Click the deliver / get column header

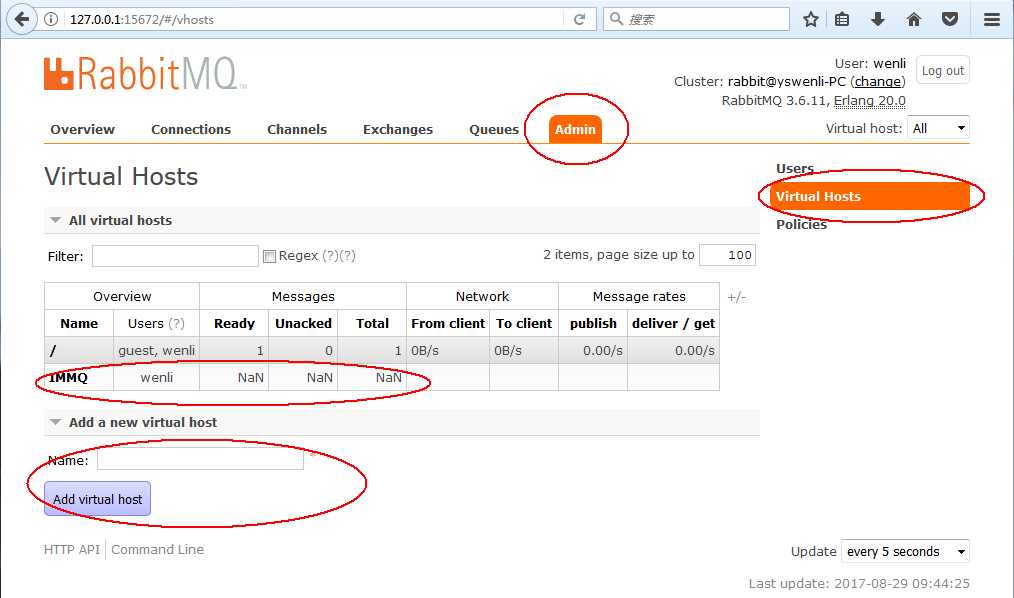coord(673,323)
